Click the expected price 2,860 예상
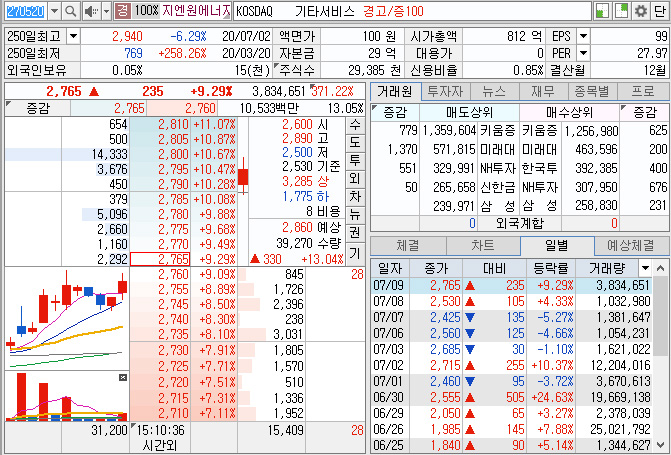This screenshot has height=455, width=671. tap(311, 227)
